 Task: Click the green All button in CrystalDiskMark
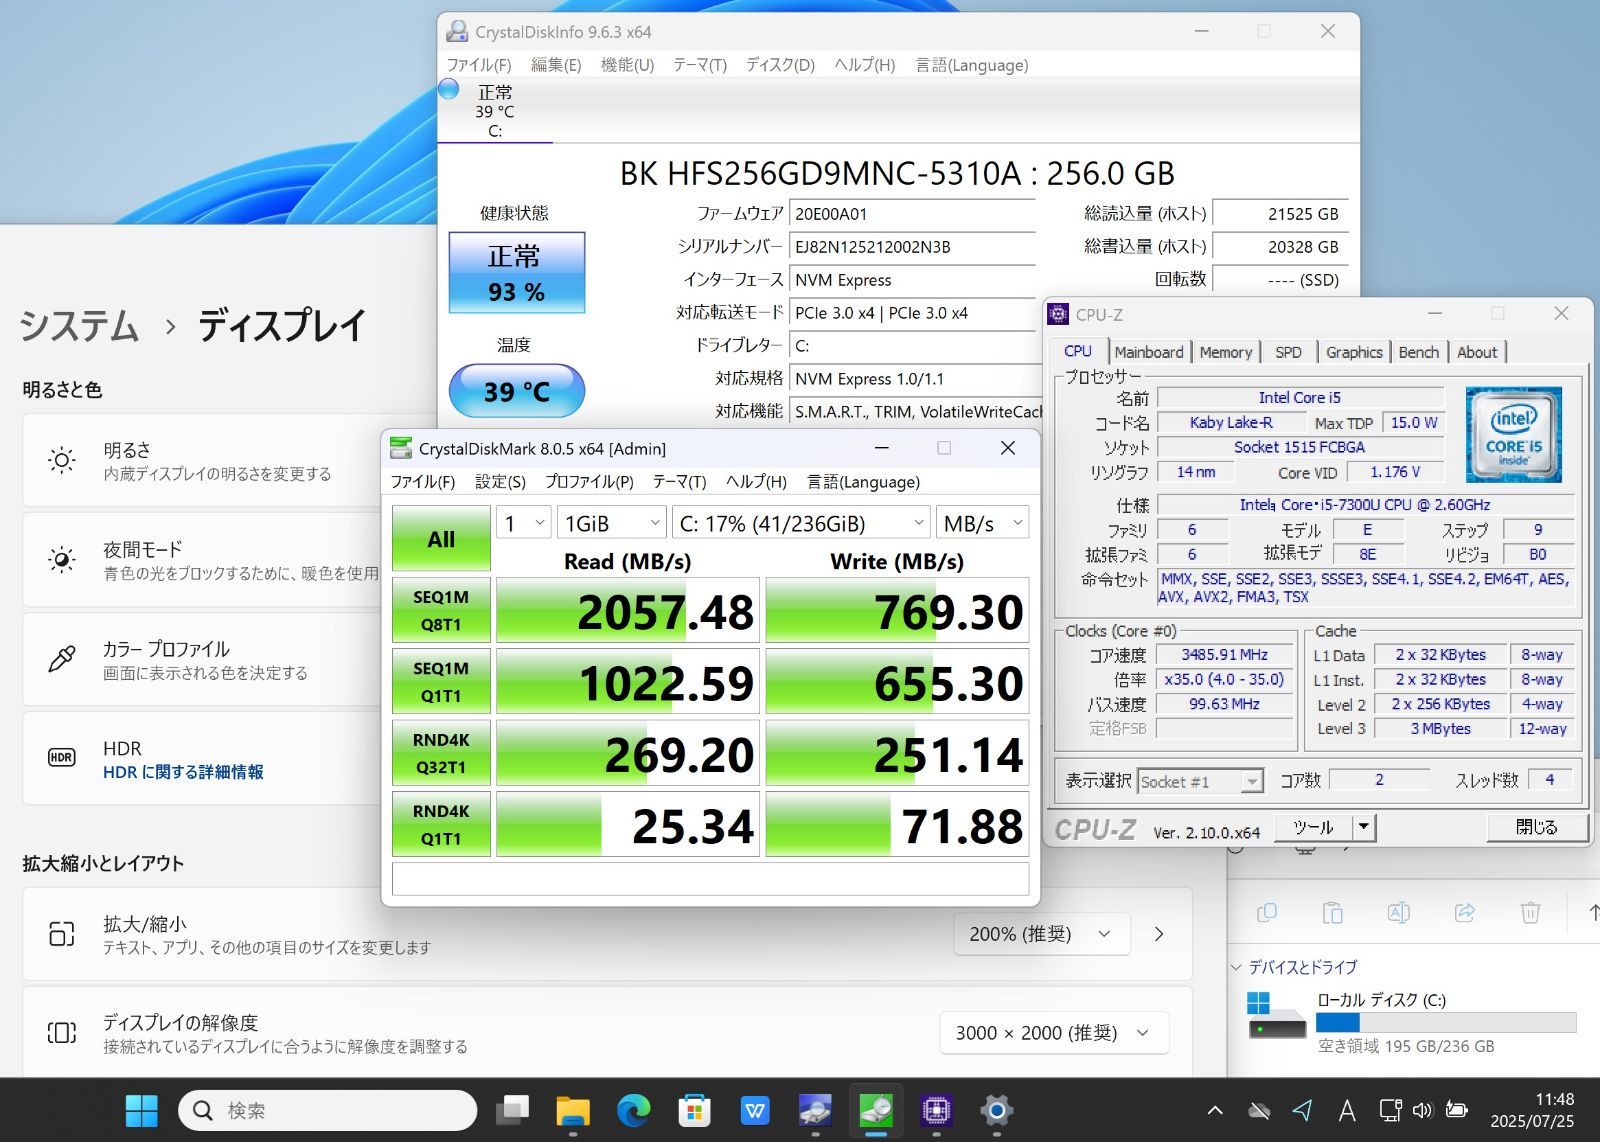441,539
